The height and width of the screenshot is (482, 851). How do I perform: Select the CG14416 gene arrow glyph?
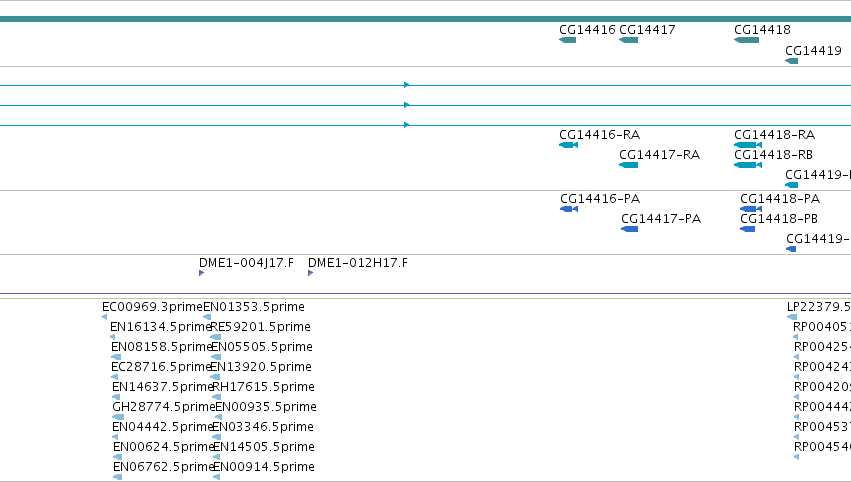coord(567,40)
